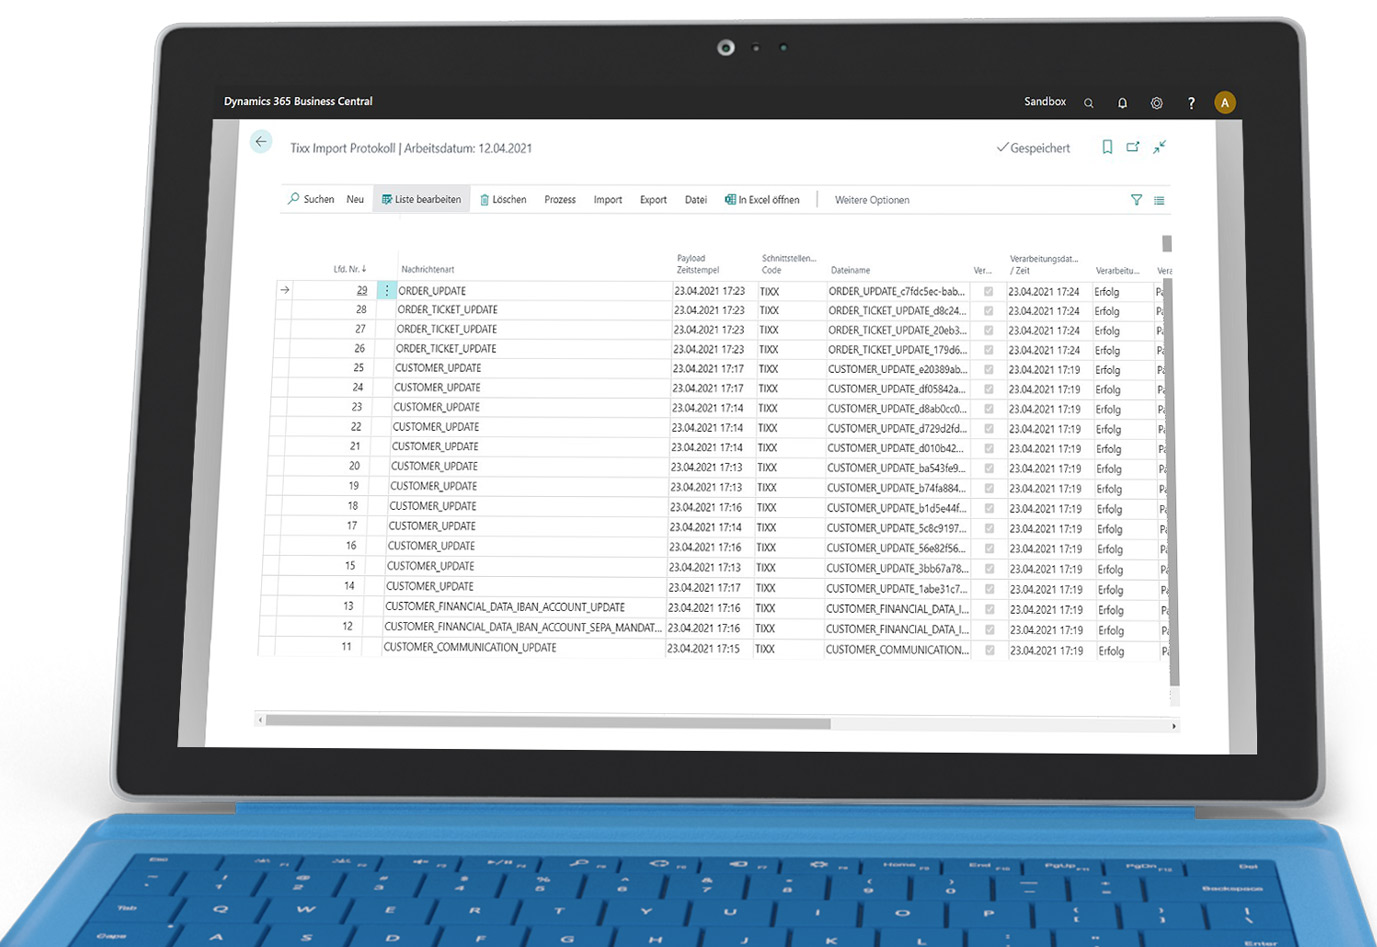Viewport: 1377px width, 947px height.
Task: Click the horizontal scrollbar at bottom
Action: (x=547, y=723)
